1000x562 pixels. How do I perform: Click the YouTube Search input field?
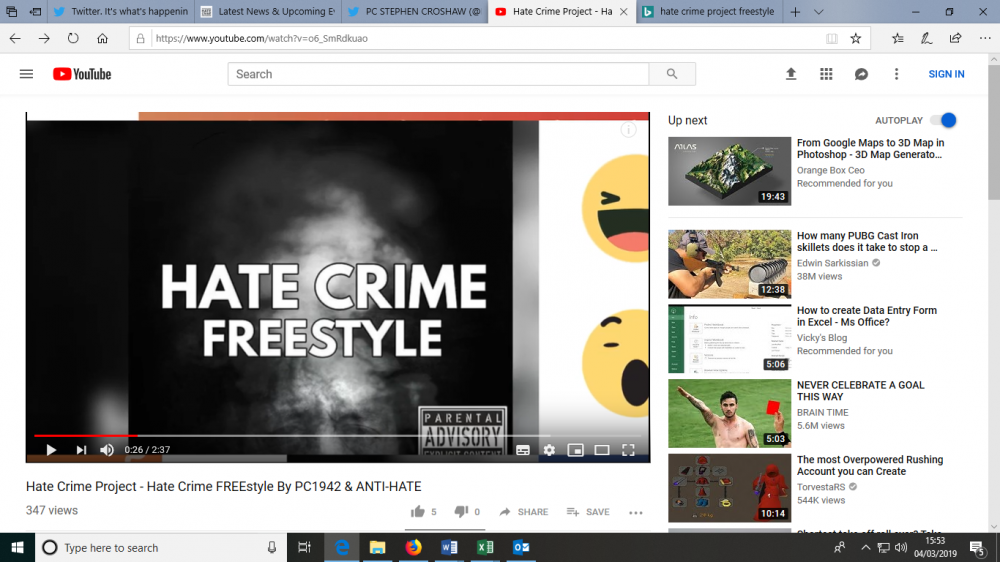(x=438, y=74)
